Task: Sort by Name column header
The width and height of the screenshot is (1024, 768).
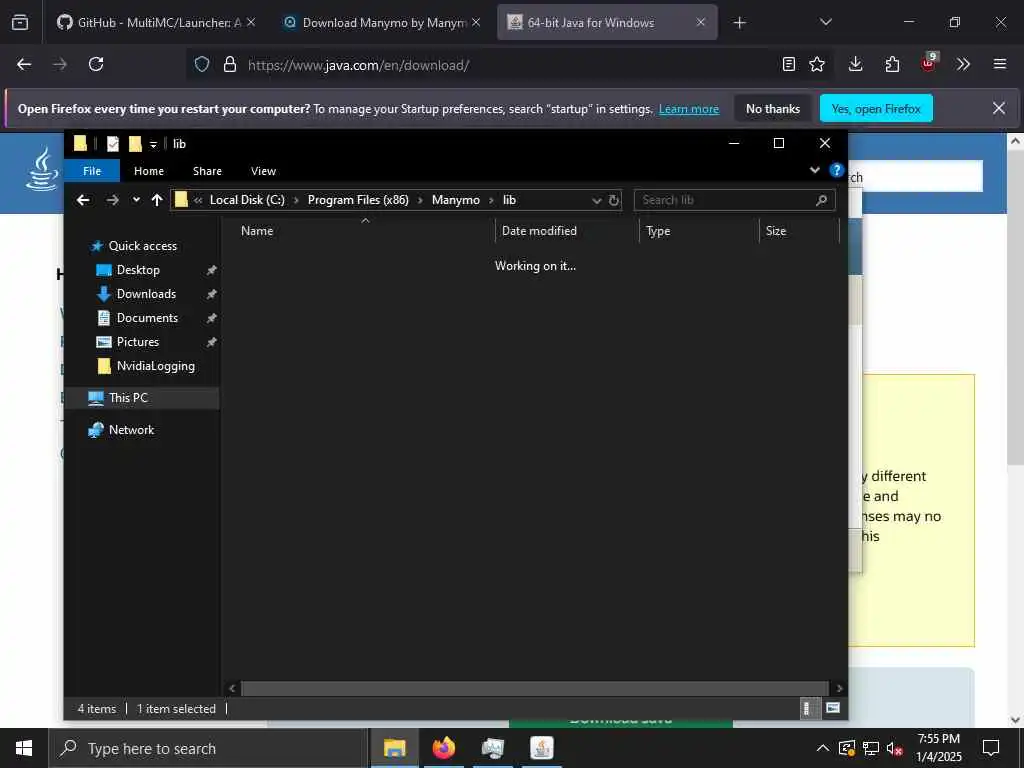Action: click(257, 231)
